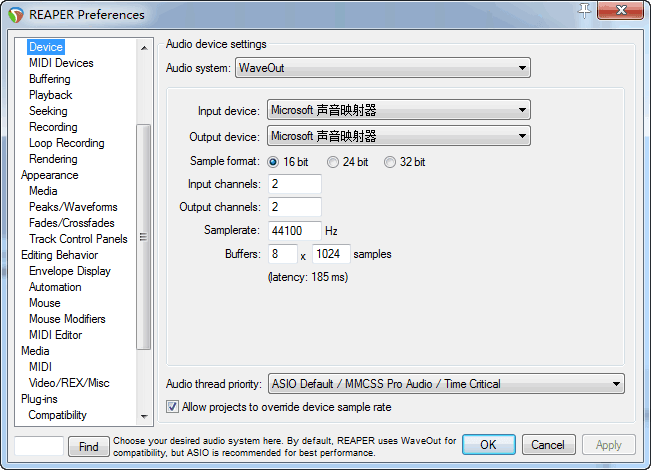Viewport: 651px width, 470px height.
Task: Select the Appearance category
Action: pyautogui.click(x=49, y=175)
